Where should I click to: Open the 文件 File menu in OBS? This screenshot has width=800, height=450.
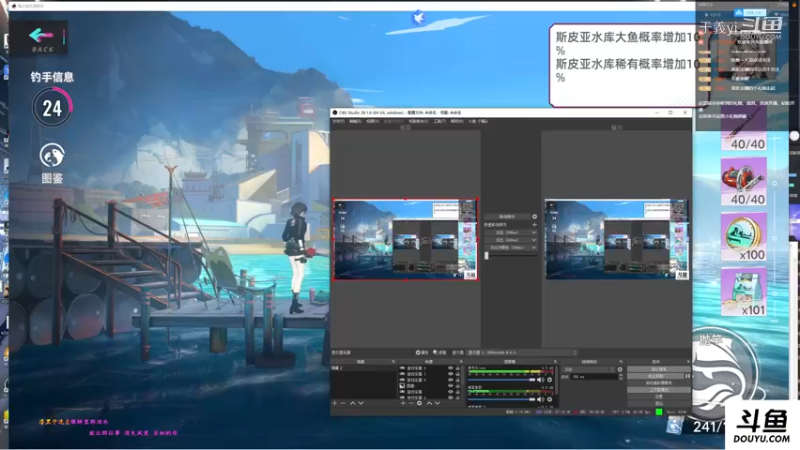(338, 121)
